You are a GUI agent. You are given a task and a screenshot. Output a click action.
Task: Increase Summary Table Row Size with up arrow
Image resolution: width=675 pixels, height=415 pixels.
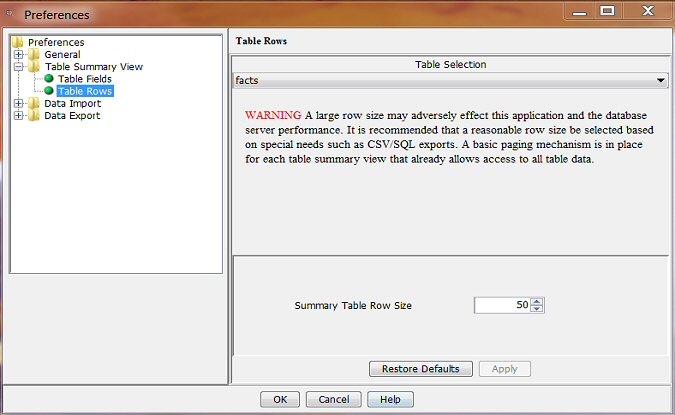(537, 301)
